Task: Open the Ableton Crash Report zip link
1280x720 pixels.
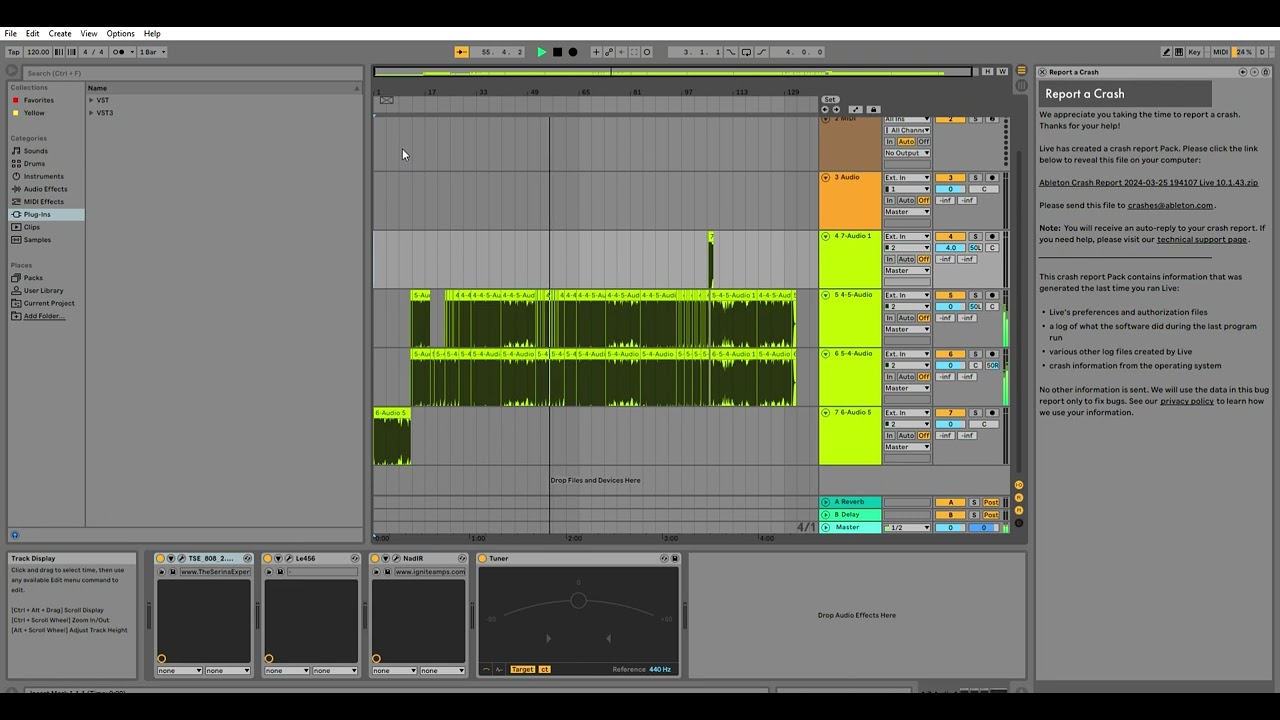Action: tap(1148, 183)
